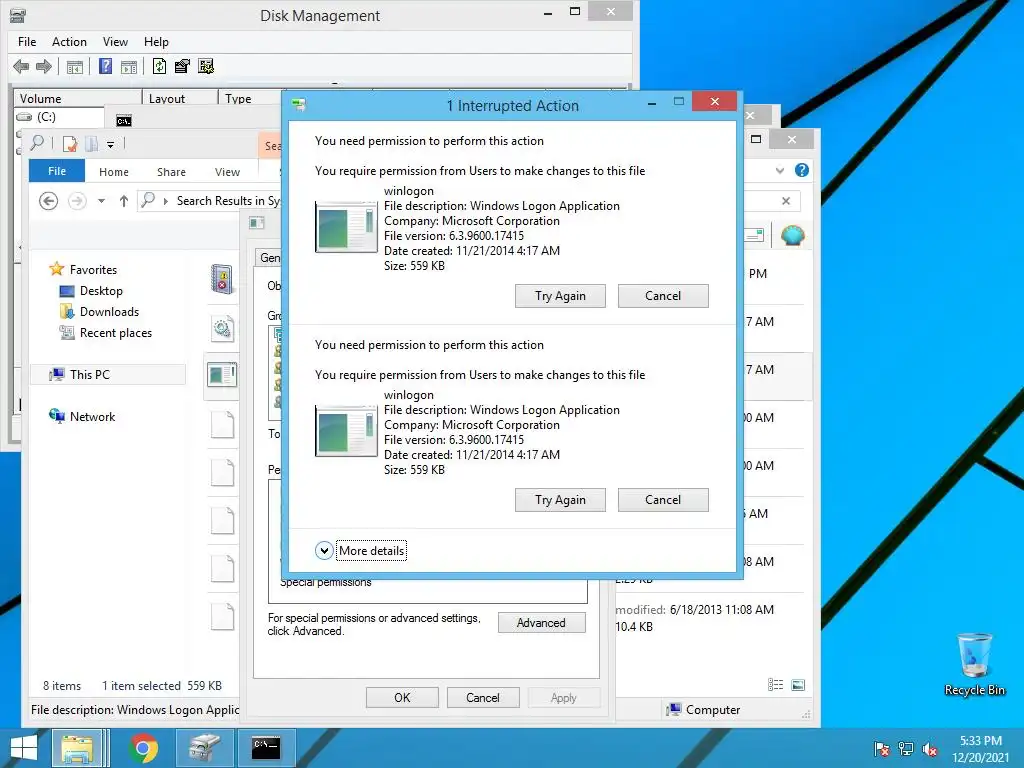Click Action Center flag in system tray

882,749
